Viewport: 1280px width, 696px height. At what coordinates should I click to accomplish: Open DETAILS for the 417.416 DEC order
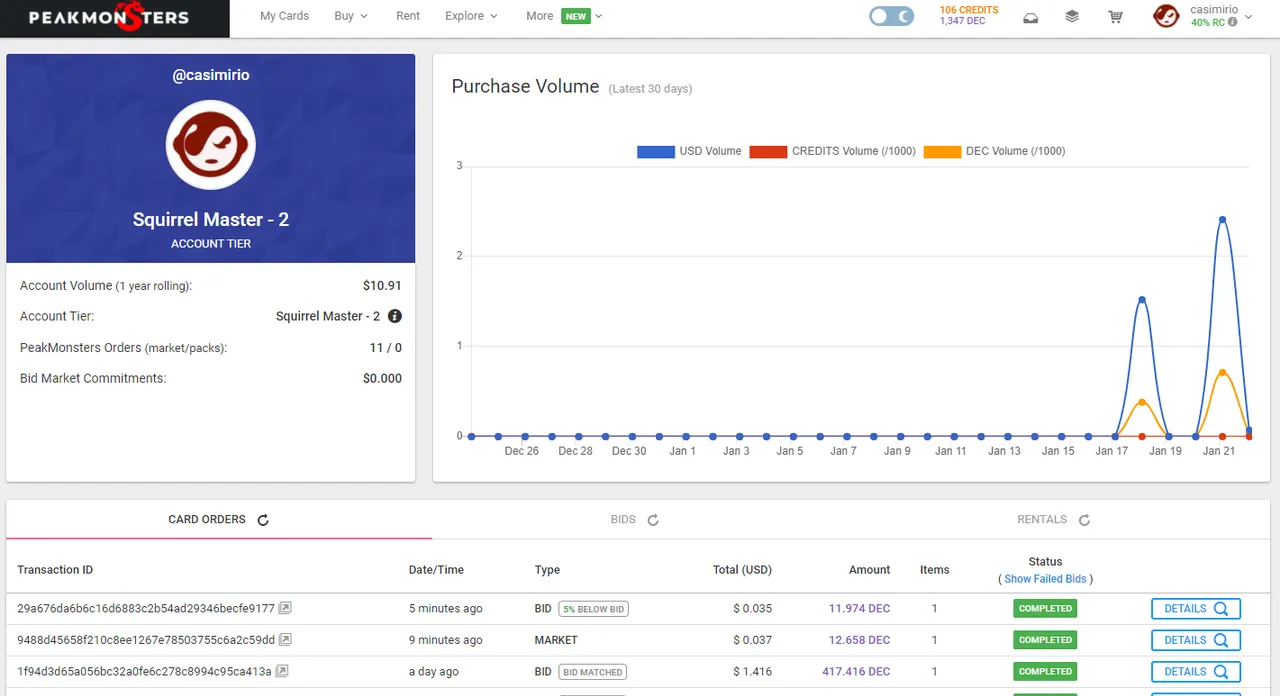[1196, 671]
